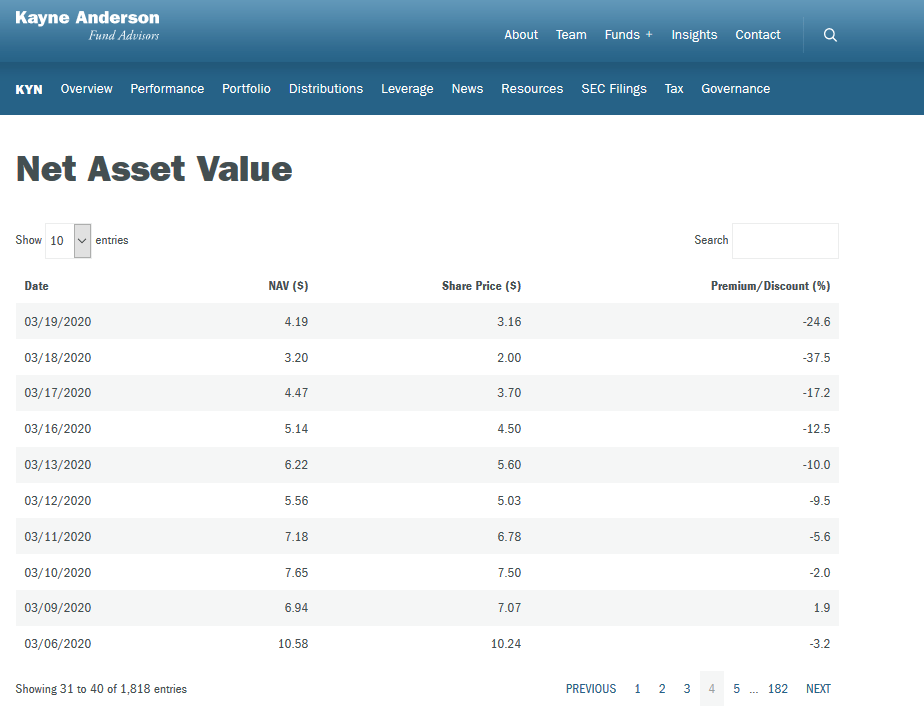924x710 pixels.
Task: Go to the Leverage tab
Action: click(407, 89)
